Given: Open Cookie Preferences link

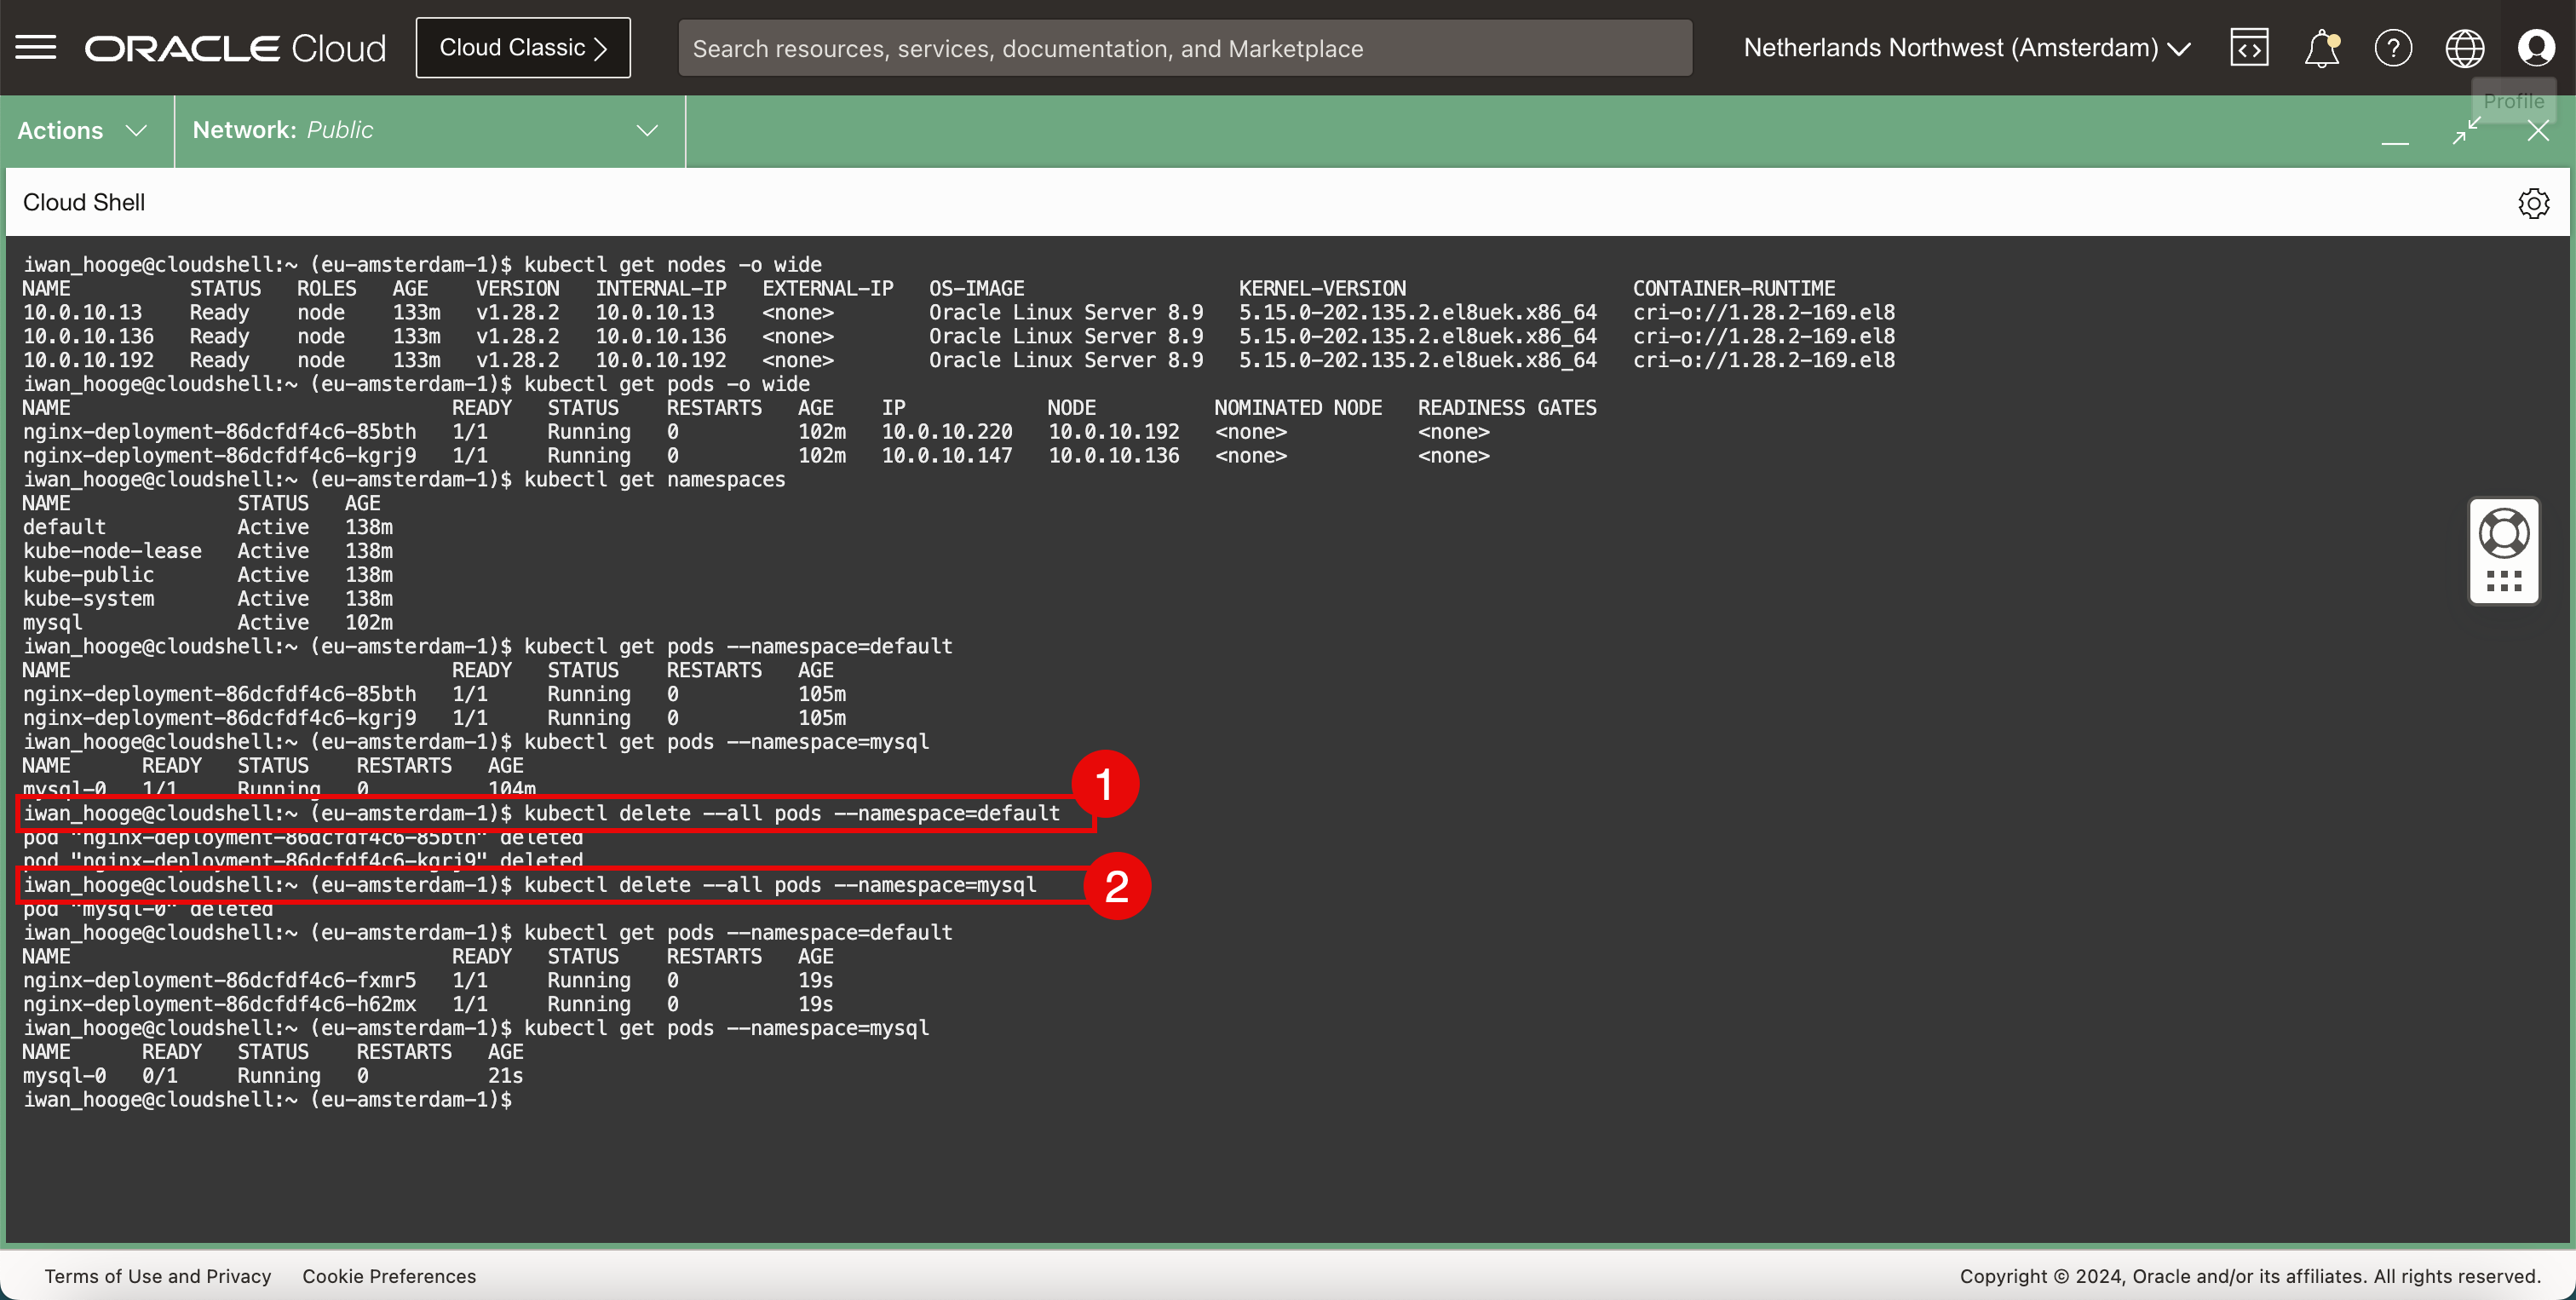Looking at the screenshot, I should click(389, 1276).
